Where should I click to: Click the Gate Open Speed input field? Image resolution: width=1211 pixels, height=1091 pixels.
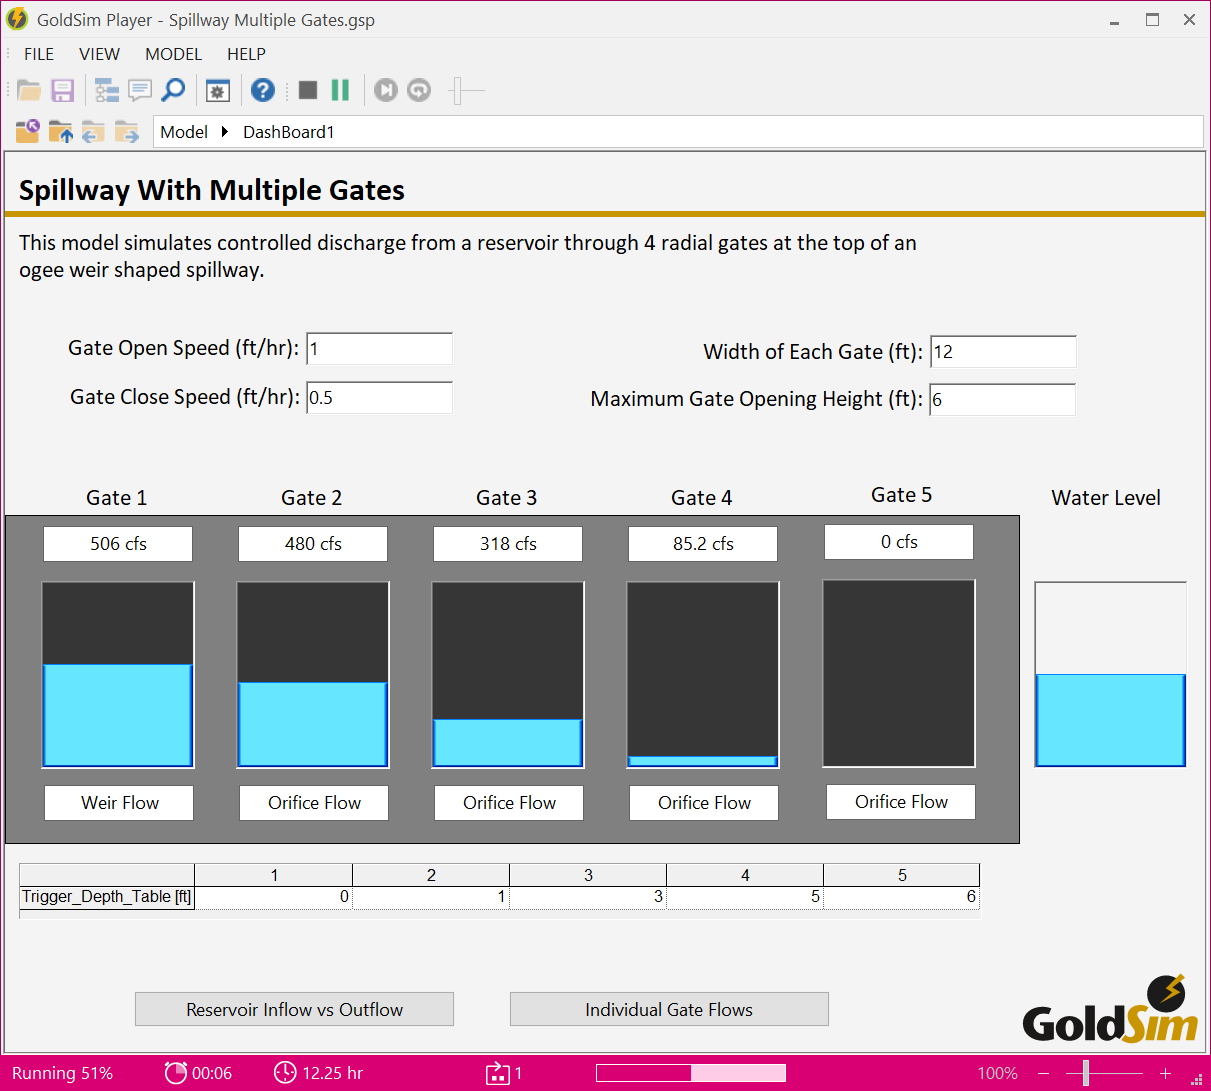coord(379,349)
